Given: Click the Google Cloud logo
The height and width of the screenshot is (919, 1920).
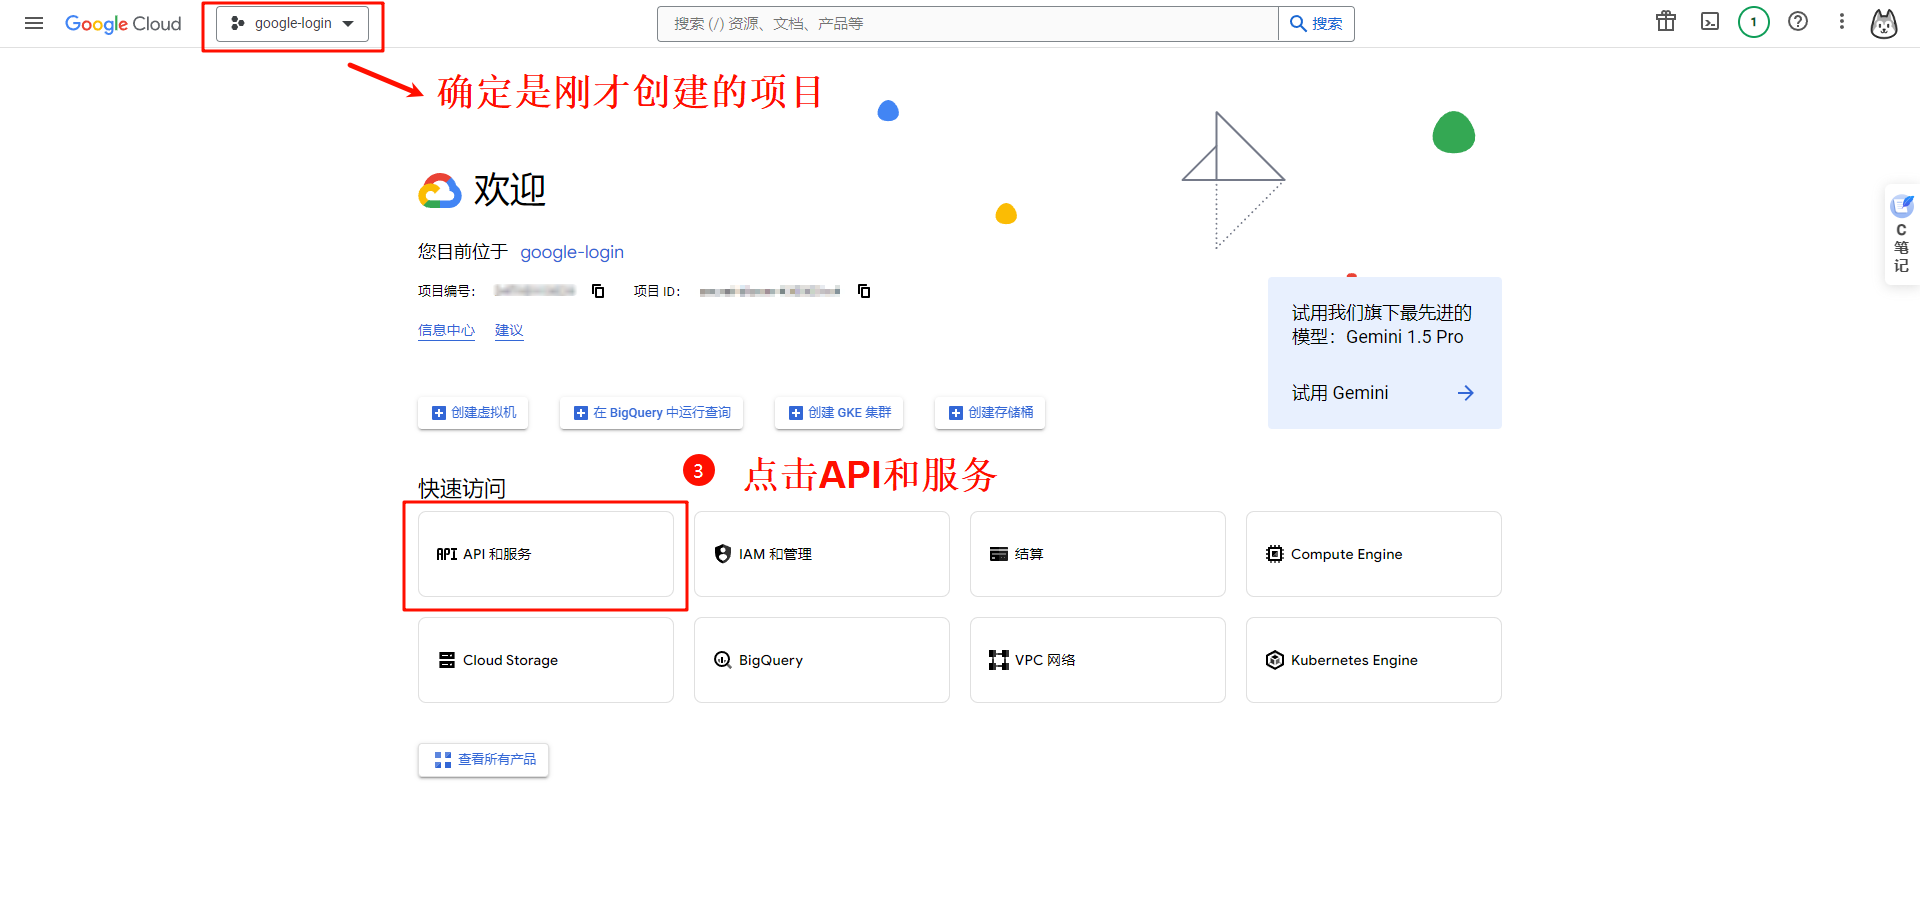Looking at the screenshot, I should (x=123, y=24).
